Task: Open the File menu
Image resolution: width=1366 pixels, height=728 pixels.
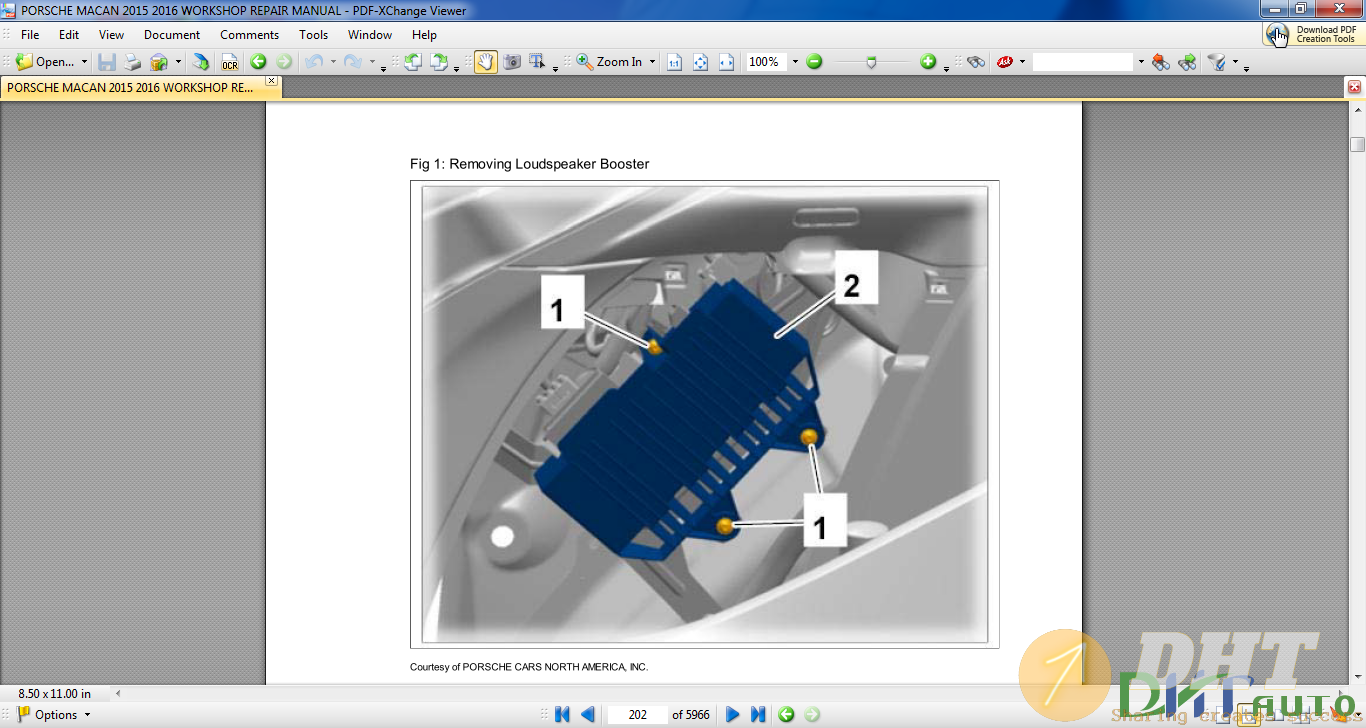Action: [x=30, y=35]
